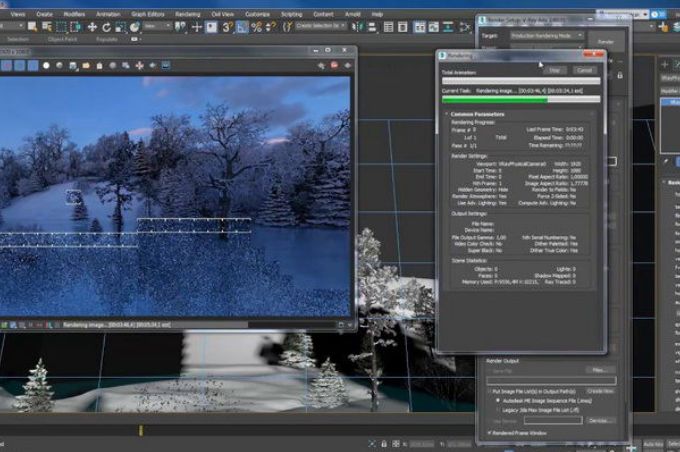Open the Arnold menu
The width and height of the screenshot is (680, 452).
pos(353,14)
